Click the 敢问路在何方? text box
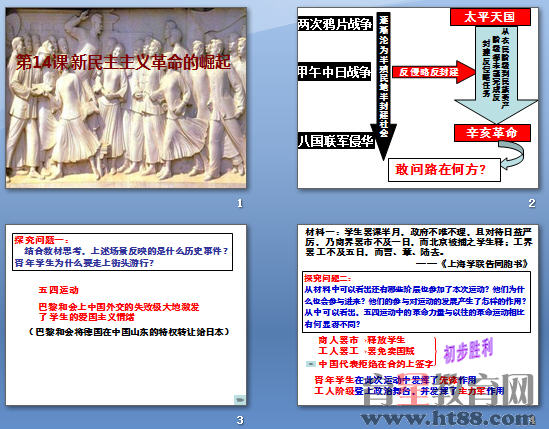Viewport: 549px width, 429px height. point(444,170)
